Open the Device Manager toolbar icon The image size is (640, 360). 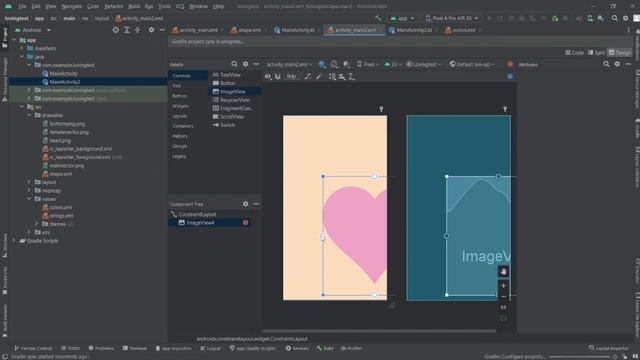coord(590,18)
